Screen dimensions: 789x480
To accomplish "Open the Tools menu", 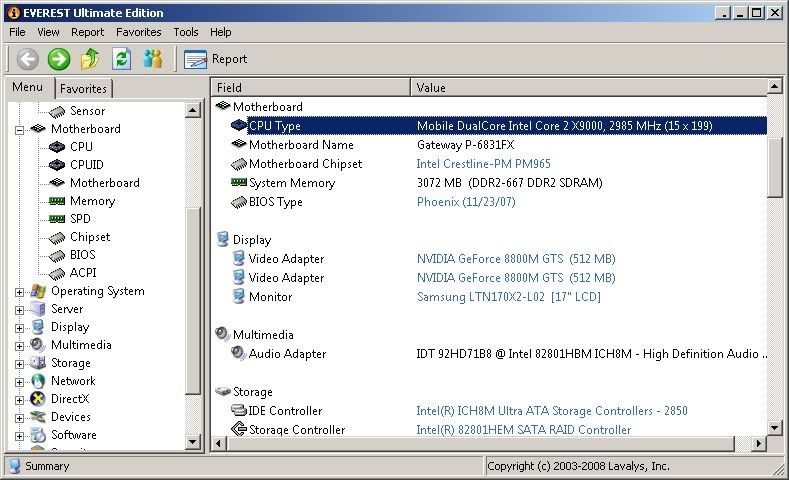I will point(186,32).
